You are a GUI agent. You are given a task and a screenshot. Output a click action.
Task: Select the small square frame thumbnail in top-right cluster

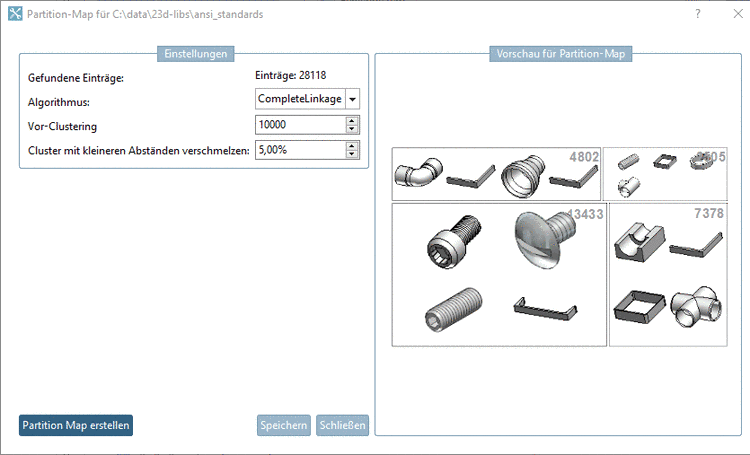click(665, 161)
